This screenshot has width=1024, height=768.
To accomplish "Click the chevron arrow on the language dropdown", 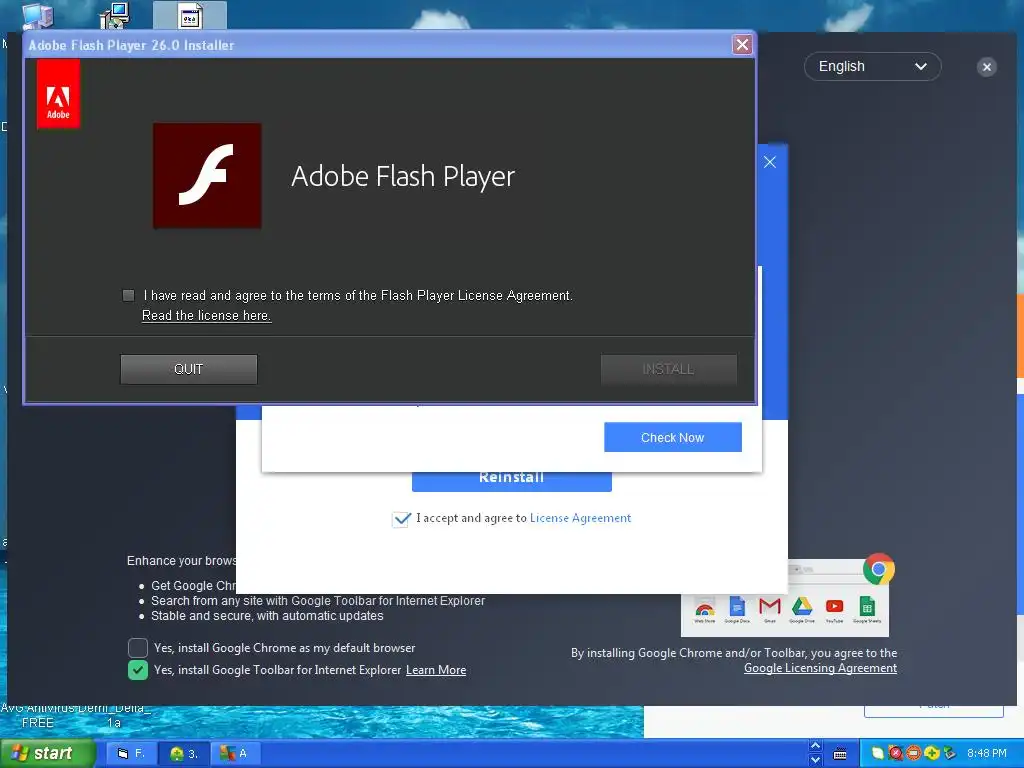I will 921,67.
